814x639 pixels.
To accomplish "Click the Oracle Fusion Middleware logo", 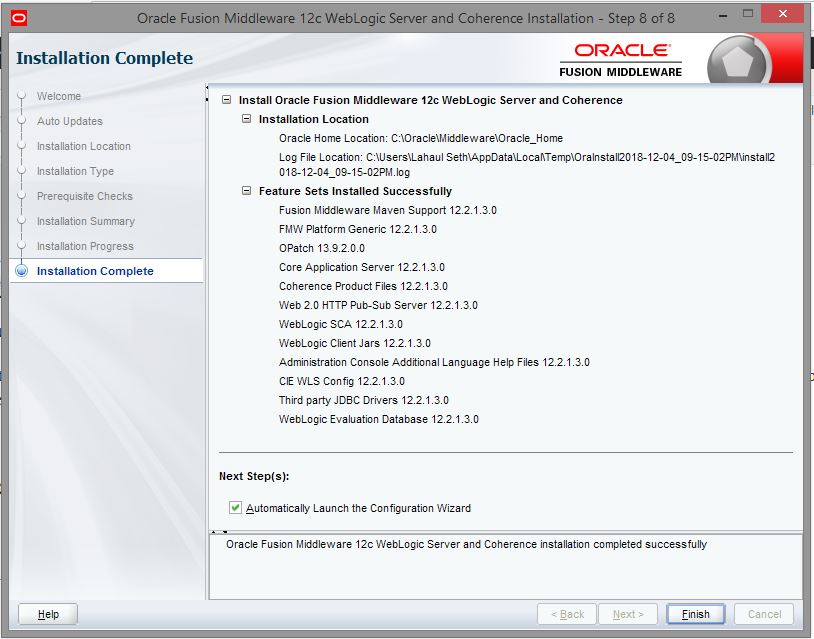I will coord(620,59).
